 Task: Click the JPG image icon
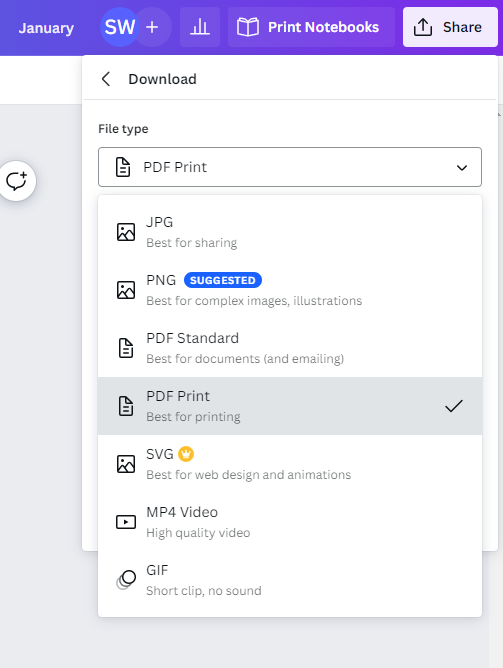(126, 232)
